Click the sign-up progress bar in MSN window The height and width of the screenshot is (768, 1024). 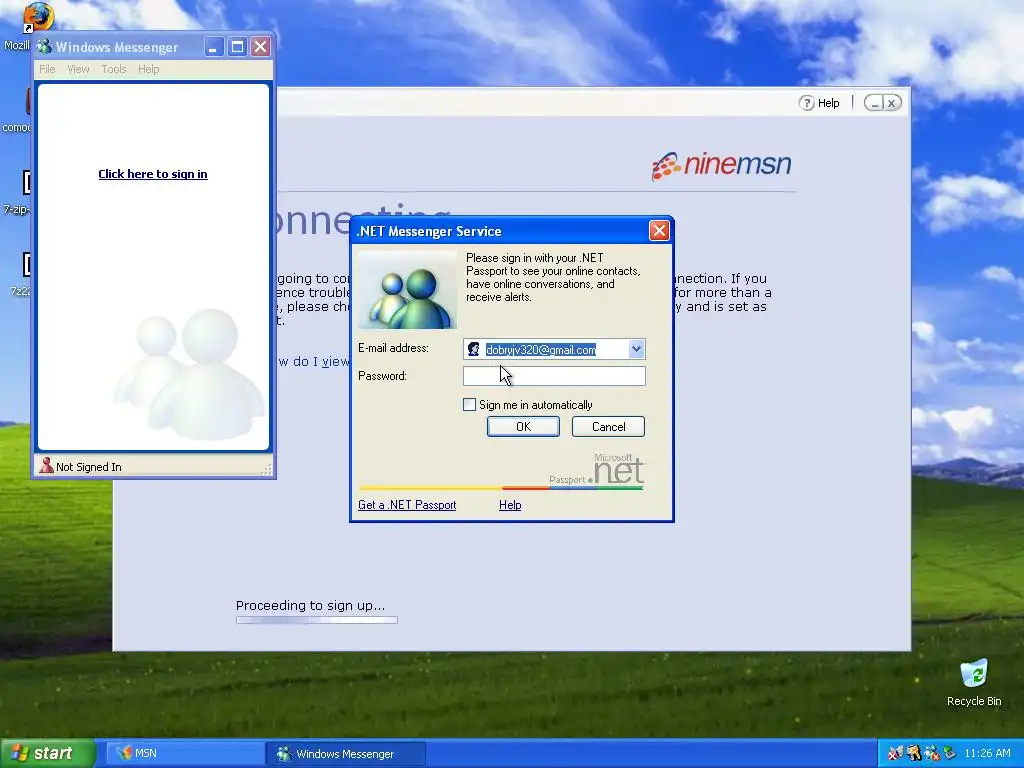pos(317,620)
